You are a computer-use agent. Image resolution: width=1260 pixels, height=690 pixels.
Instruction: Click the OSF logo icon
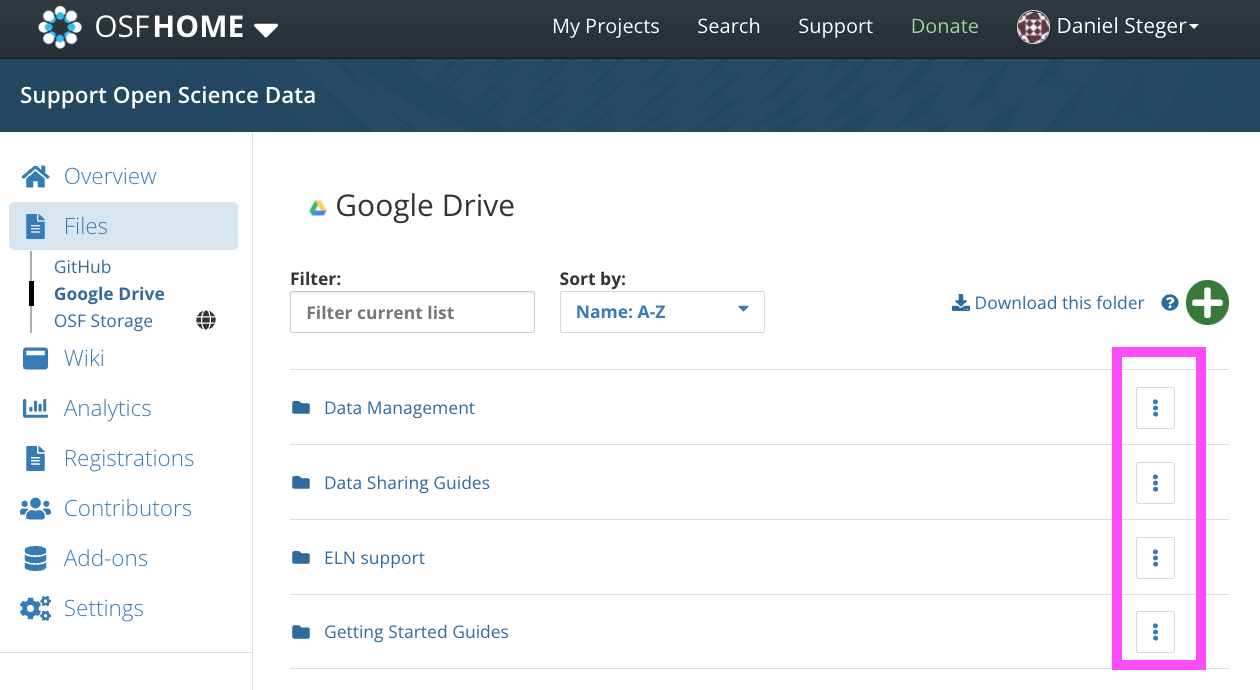point(60,27)
